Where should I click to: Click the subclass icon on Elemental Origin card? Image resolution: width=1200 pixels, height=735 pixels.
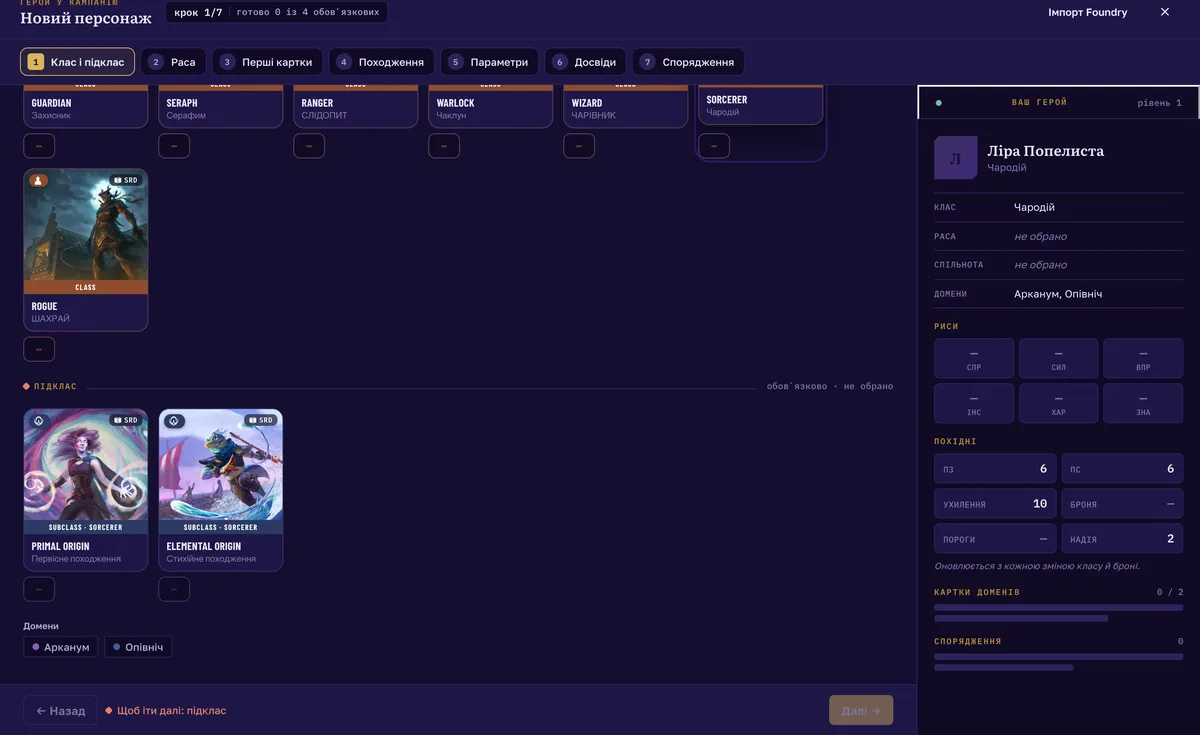point(173,420)
